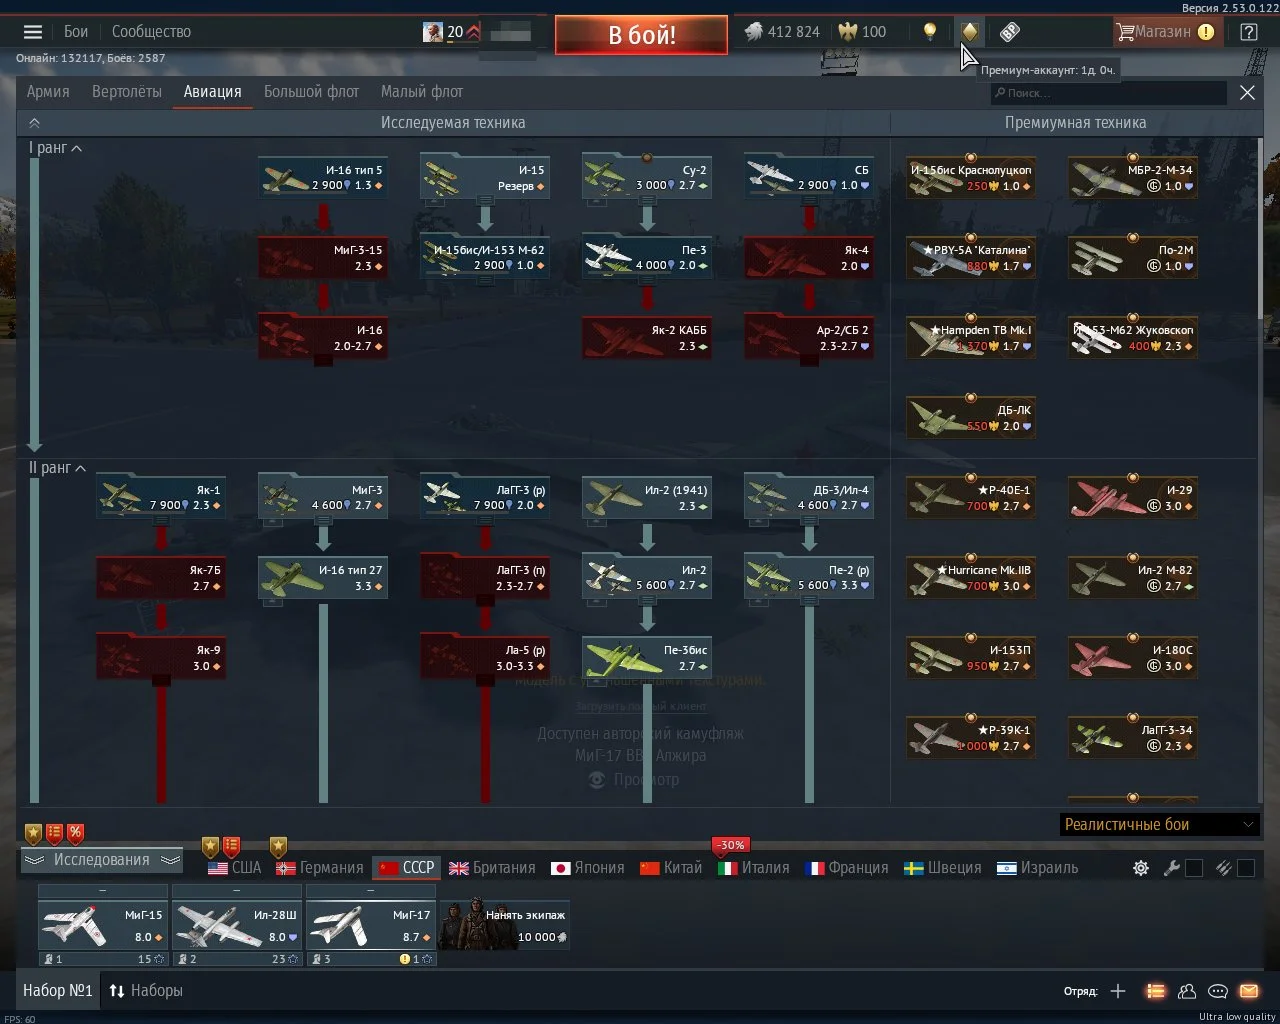This screenshot has width=1280, height=1024.
Task: Select the И-16 тип 27 aircraft
Action: pyautogui.click(x=323, y=578)
